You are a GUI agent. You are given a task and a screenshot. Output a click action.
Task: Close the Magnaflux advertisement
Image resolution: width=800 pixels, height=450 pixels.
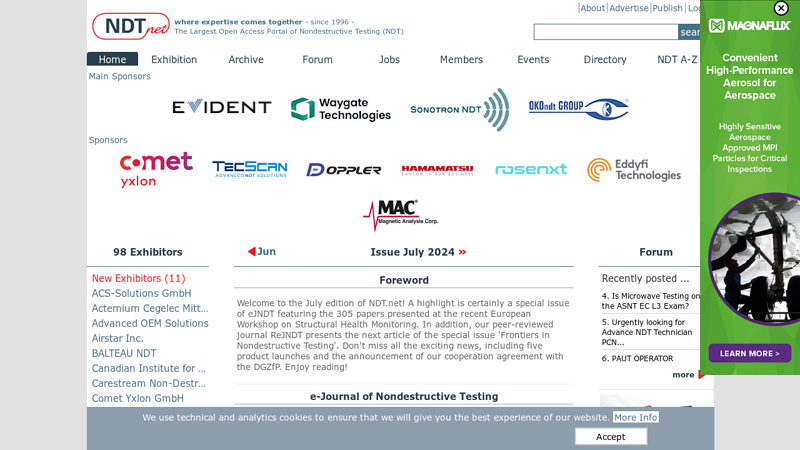[x=781, y=8]
